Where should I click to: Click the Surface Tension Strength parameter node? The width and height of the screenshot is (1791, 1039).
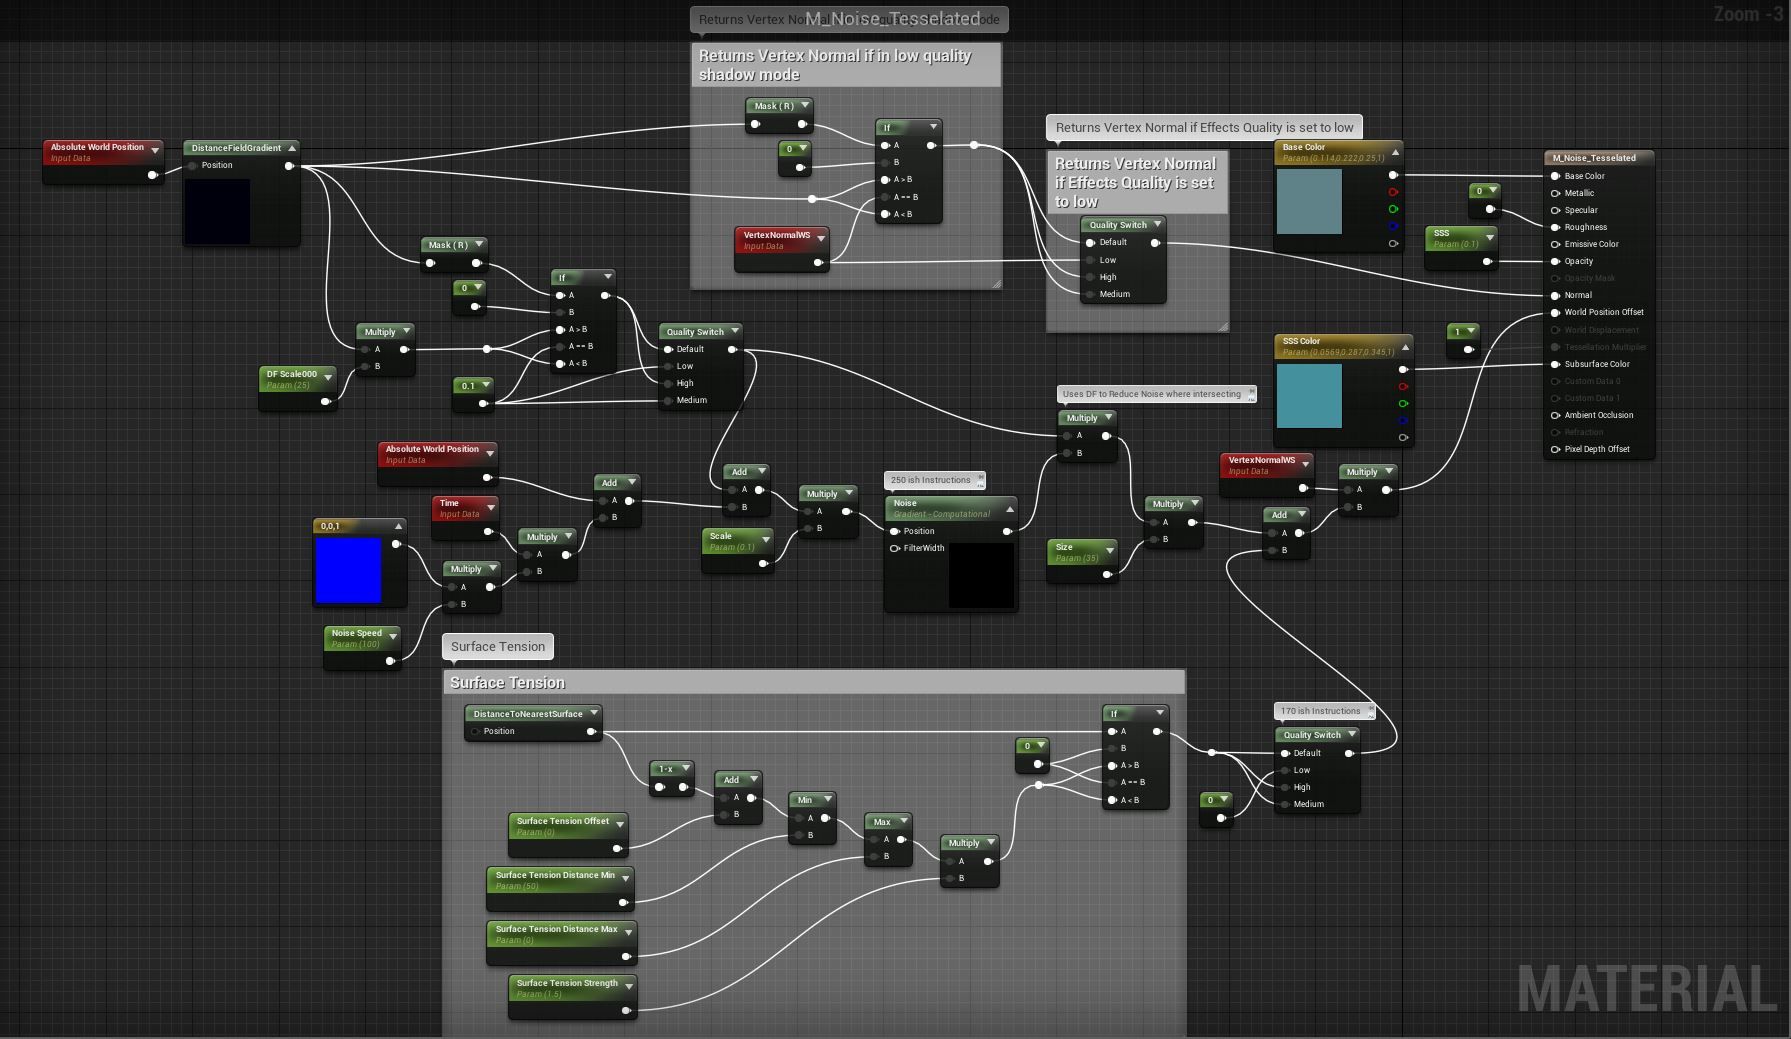(x=566, y=988)
